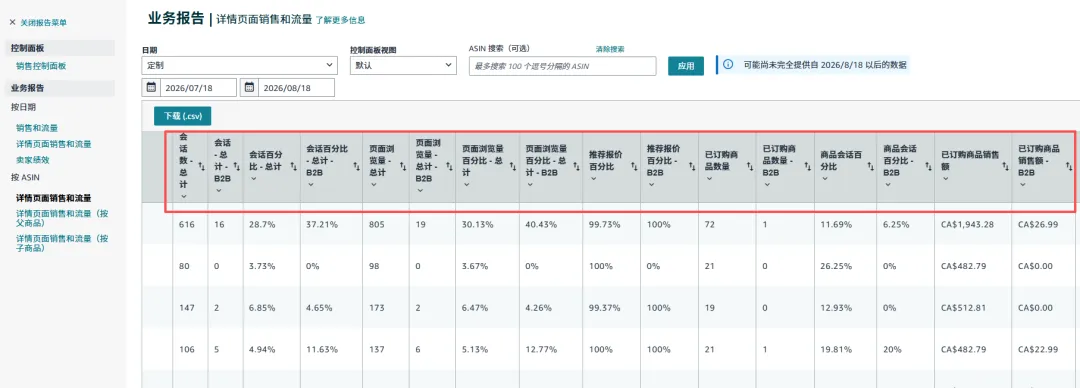Open the 控制面板视图 dropdown showing 默认
1080x388 pixels.
tap(403, 65)
